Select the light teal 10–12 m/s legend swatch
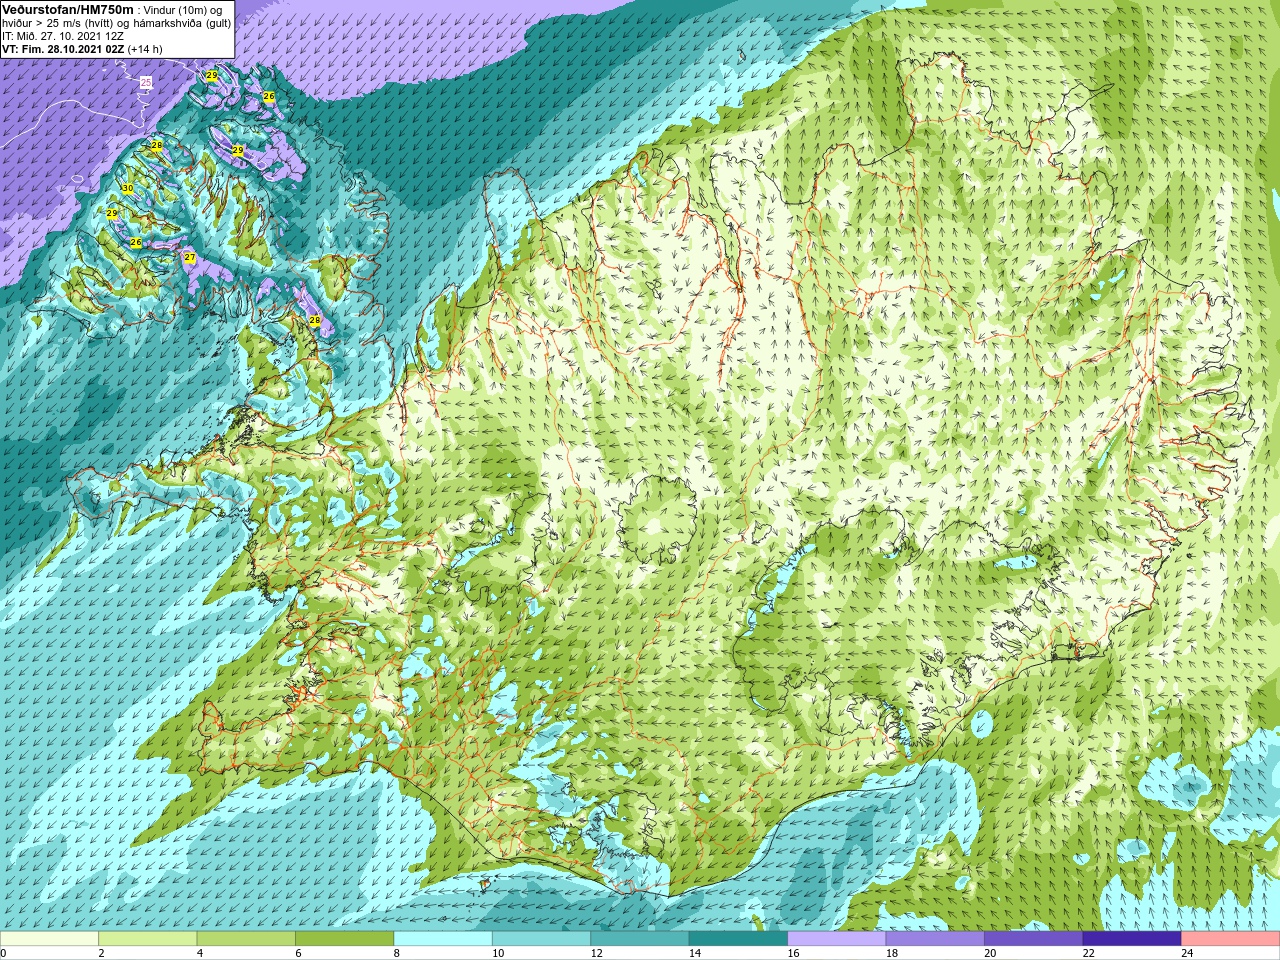Image resolution: width=1280 pixels, height=960 pixels. (541, 939)
